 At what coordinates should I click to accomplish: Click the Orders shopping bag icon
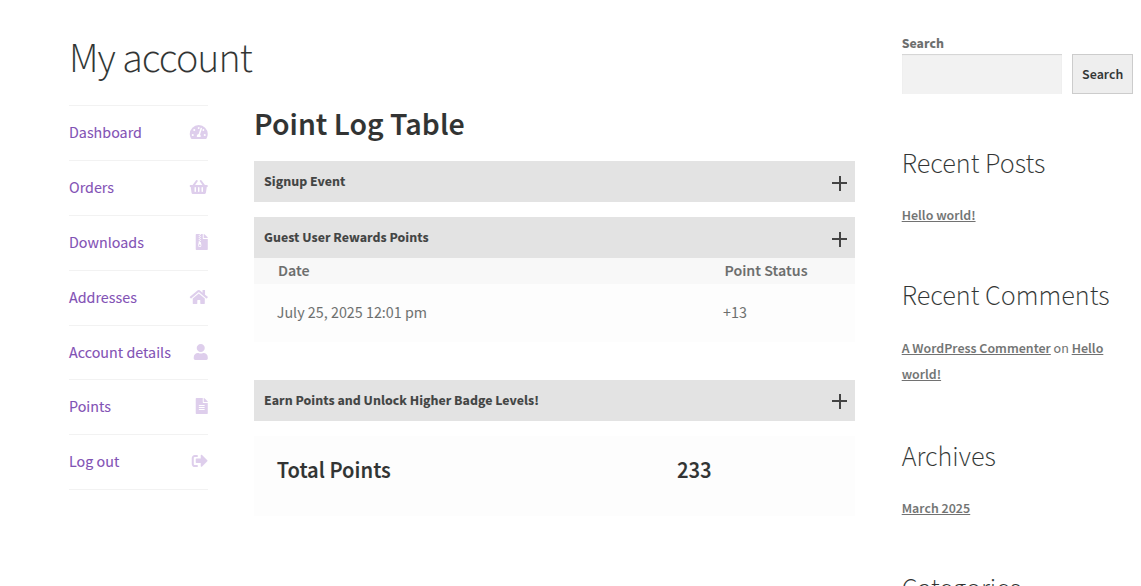(200, 187)
